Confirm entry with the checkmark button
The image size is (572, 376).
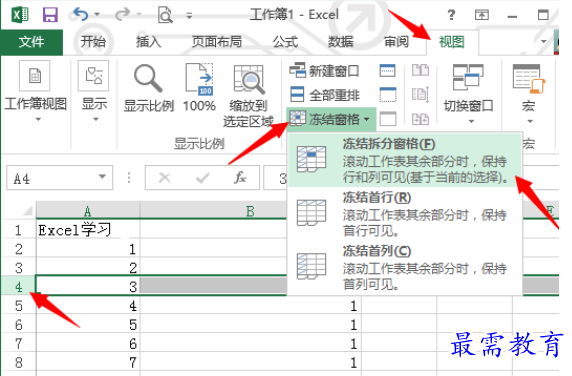tap(202, 178)
